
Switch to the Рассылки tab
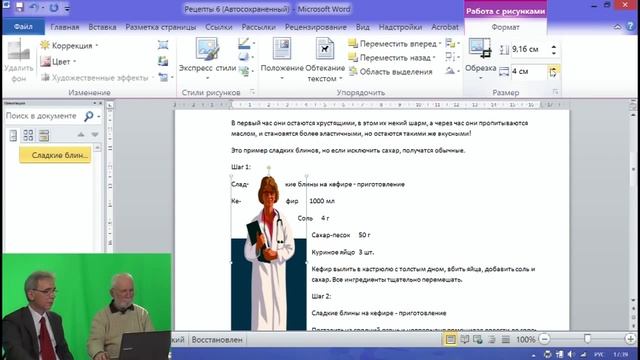click(258, 27)
